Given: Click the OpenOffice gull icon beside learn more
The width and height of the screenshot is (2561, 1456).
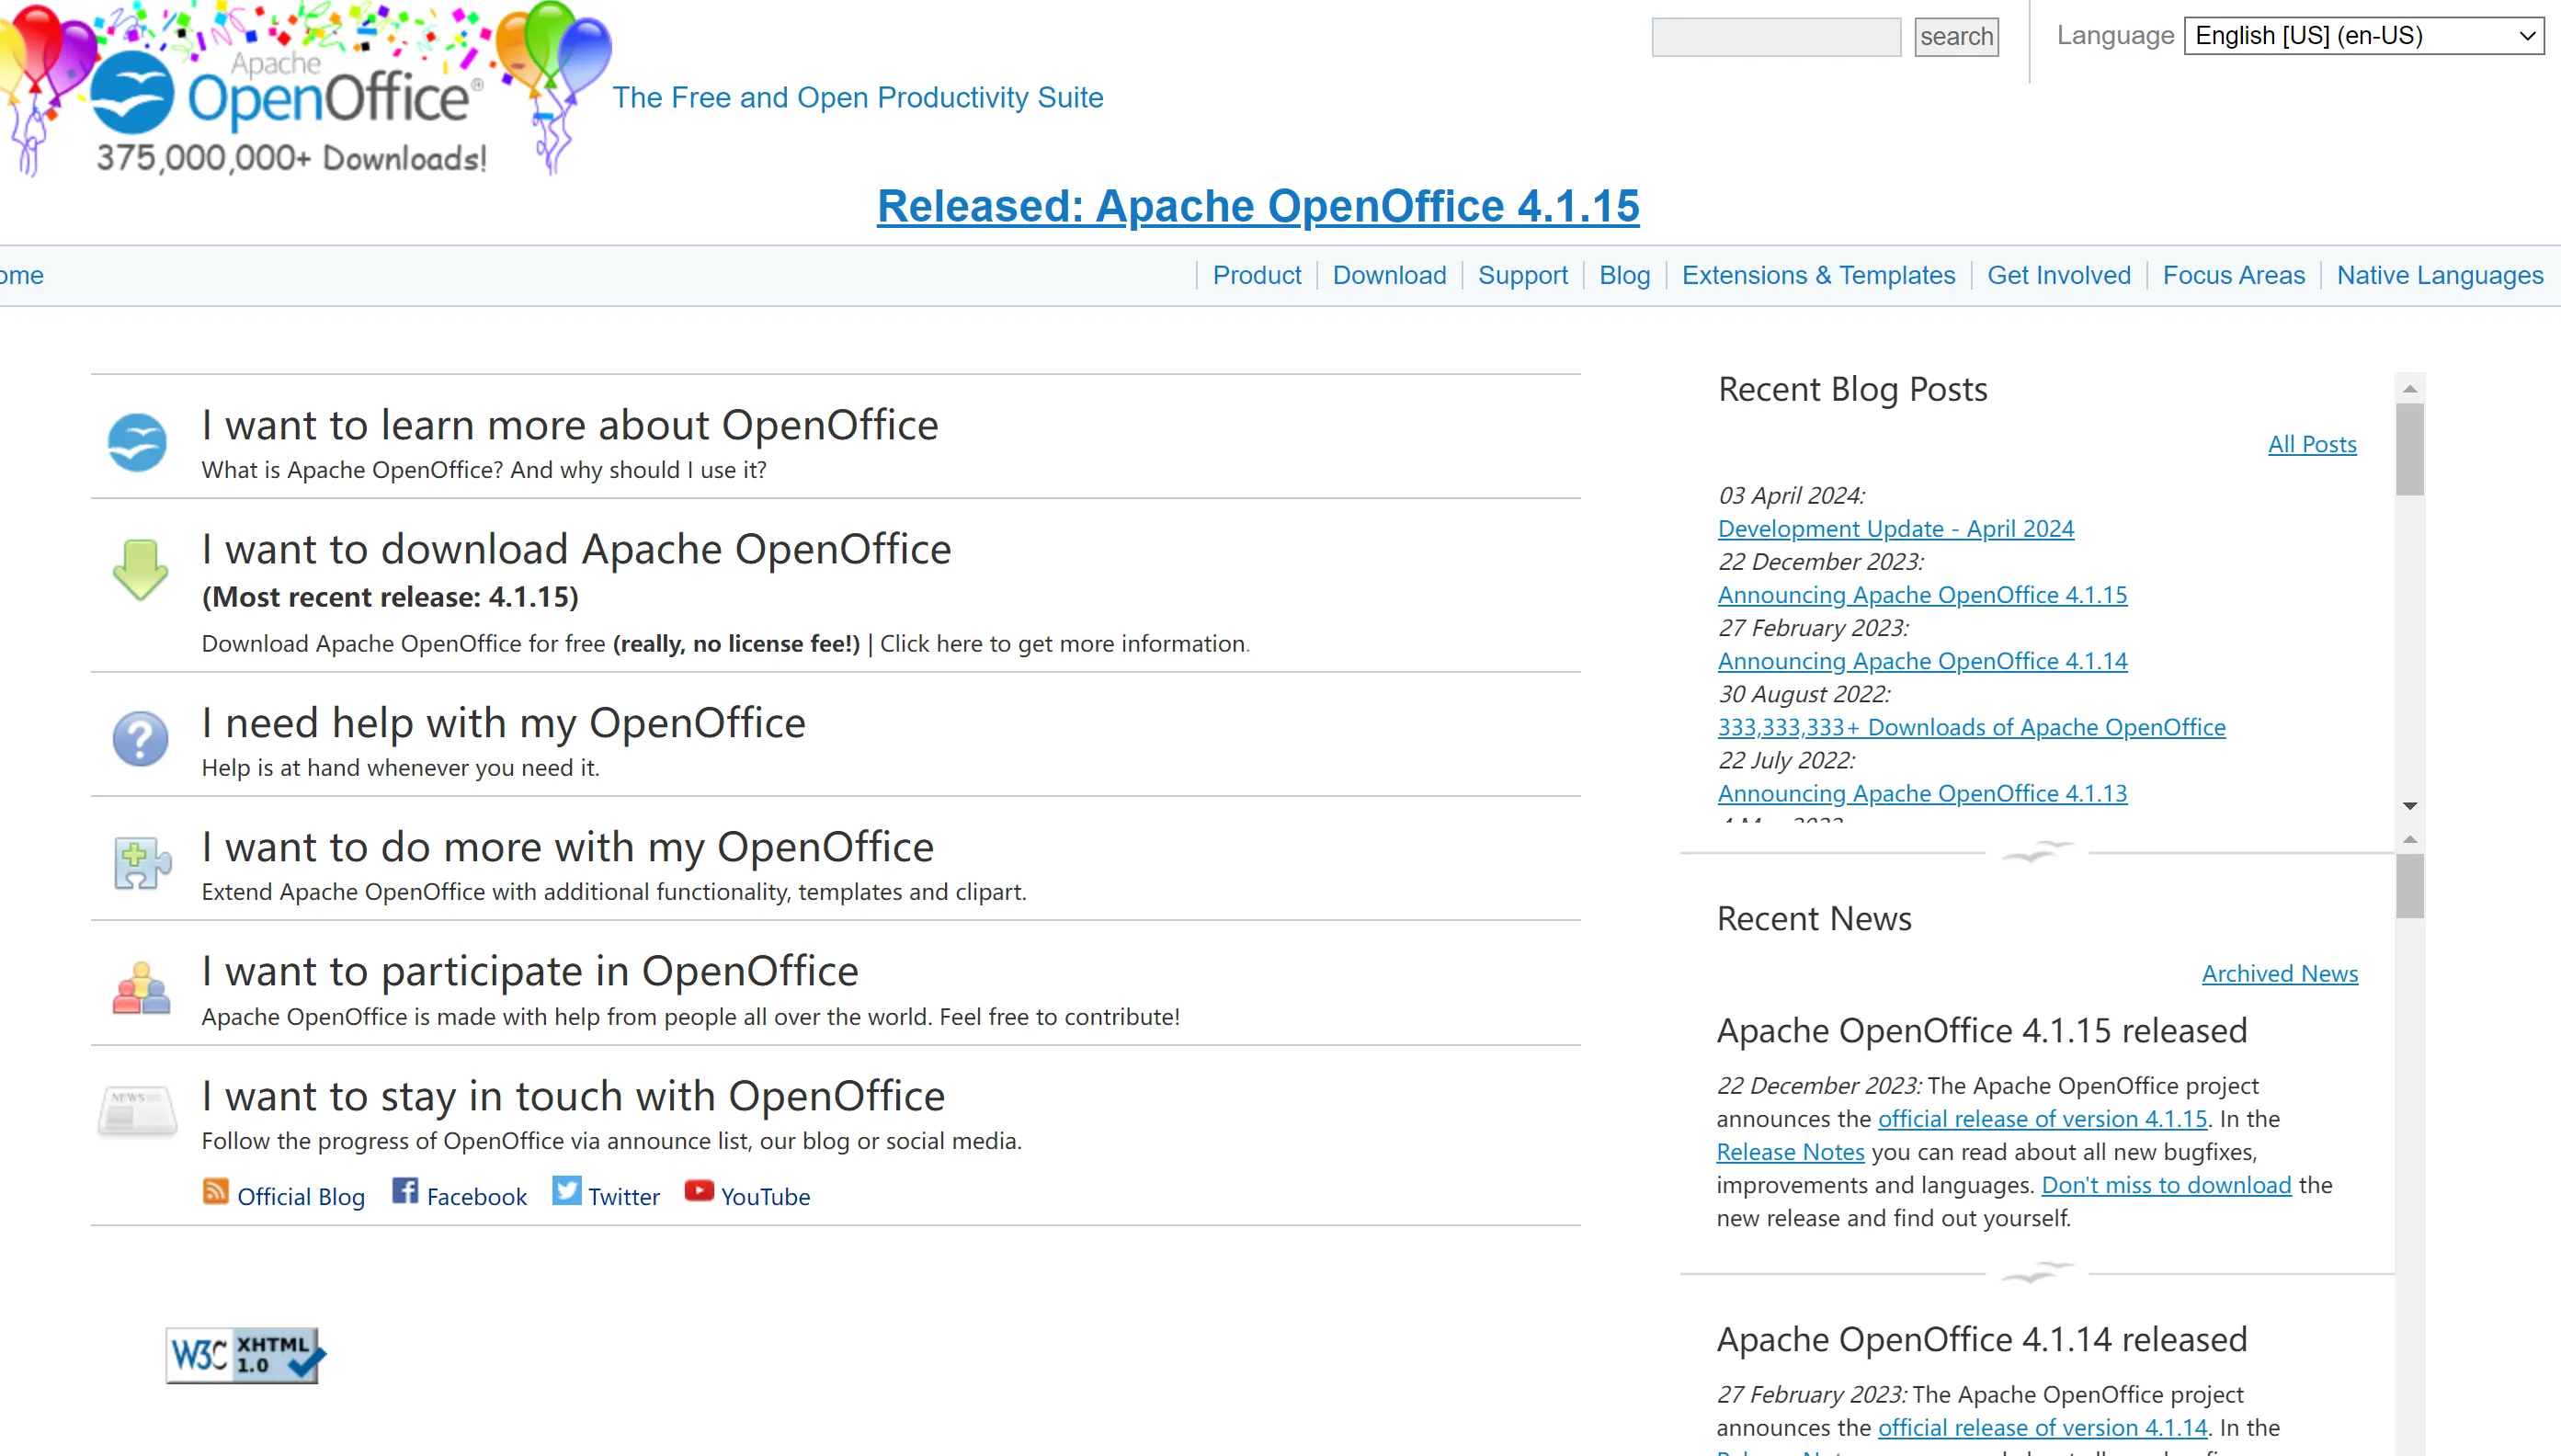Looking at the screenshot, I should pyautogui.click(x=138, y=442).
